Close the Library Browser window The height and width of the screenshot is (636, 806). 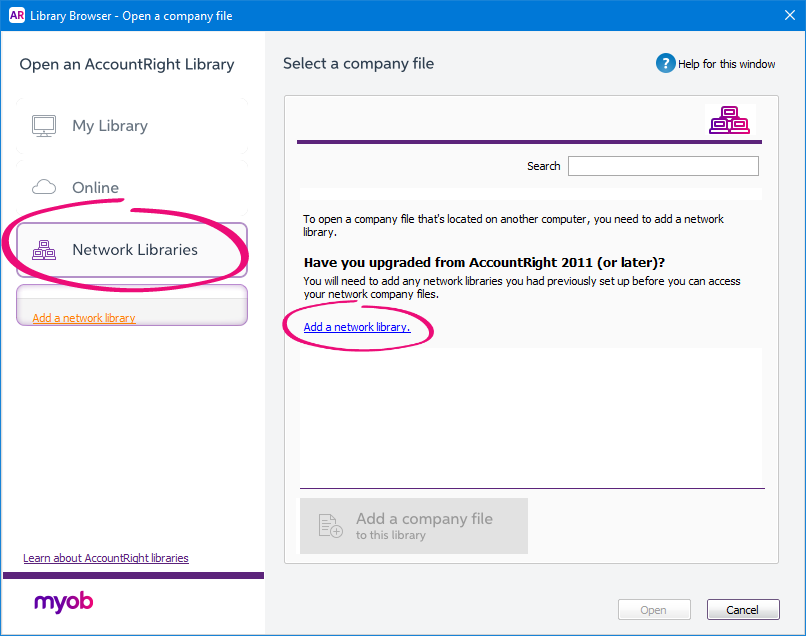click(x=785, y=15)
